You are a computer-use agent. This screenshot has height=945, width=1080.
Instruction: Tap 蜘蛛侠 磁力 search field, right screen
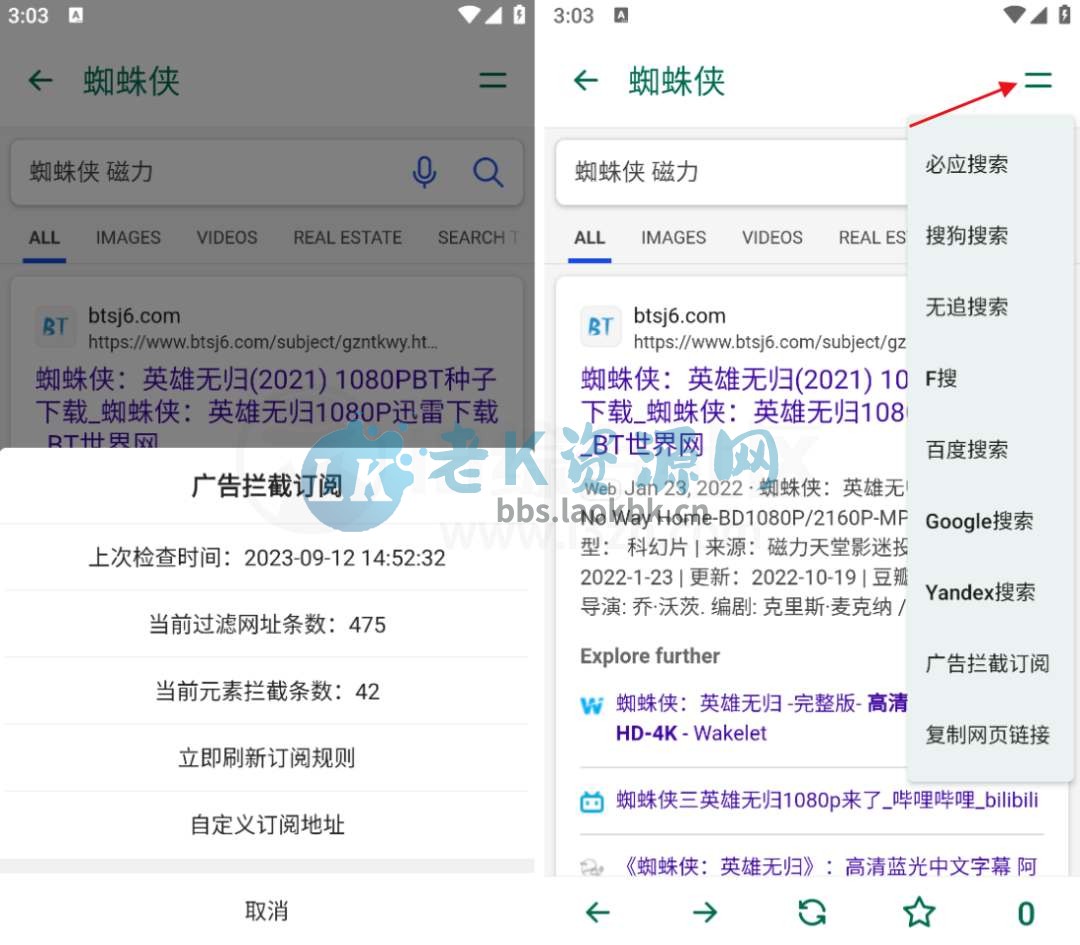point(731,172)
